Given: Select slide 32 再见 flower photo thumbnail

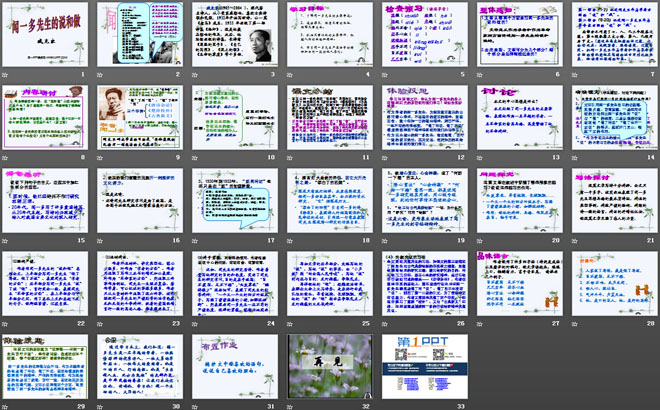Looking at the screenshot, I should click(x=330, y=366).
